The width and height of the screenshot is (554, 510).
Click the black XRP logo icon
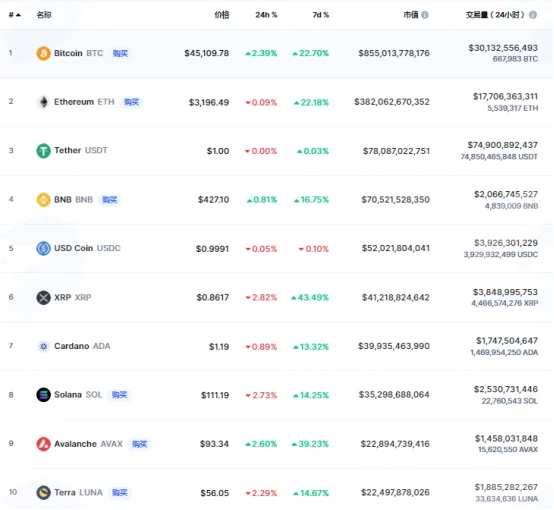point(43,298)
